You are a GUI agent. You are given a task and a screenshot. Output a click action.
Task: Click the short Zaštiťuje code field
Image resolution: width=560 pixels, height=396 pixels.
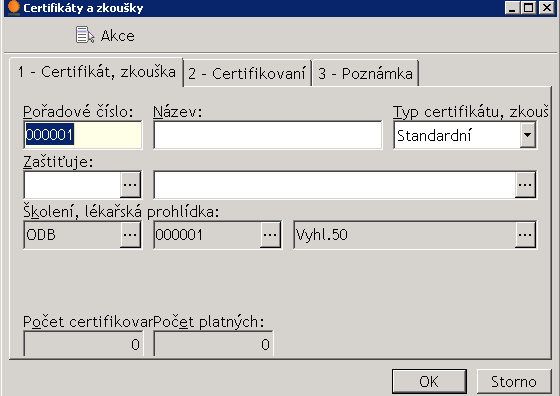[72, 185]
